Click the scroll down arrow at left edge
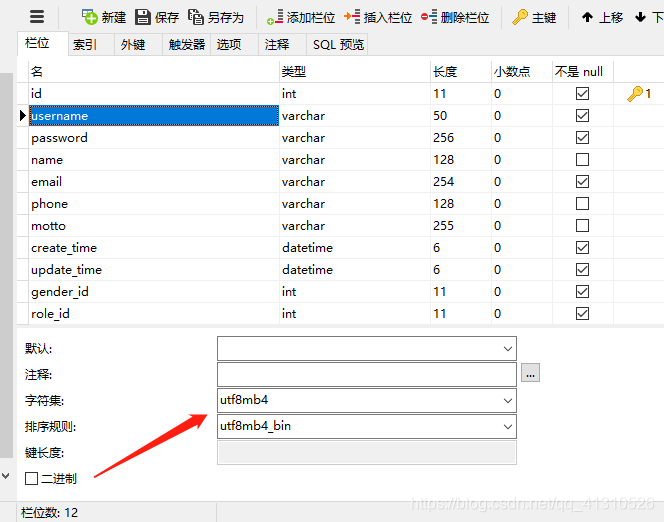Image resolution: width=664 pixels, height=522 pixels. 6,476
